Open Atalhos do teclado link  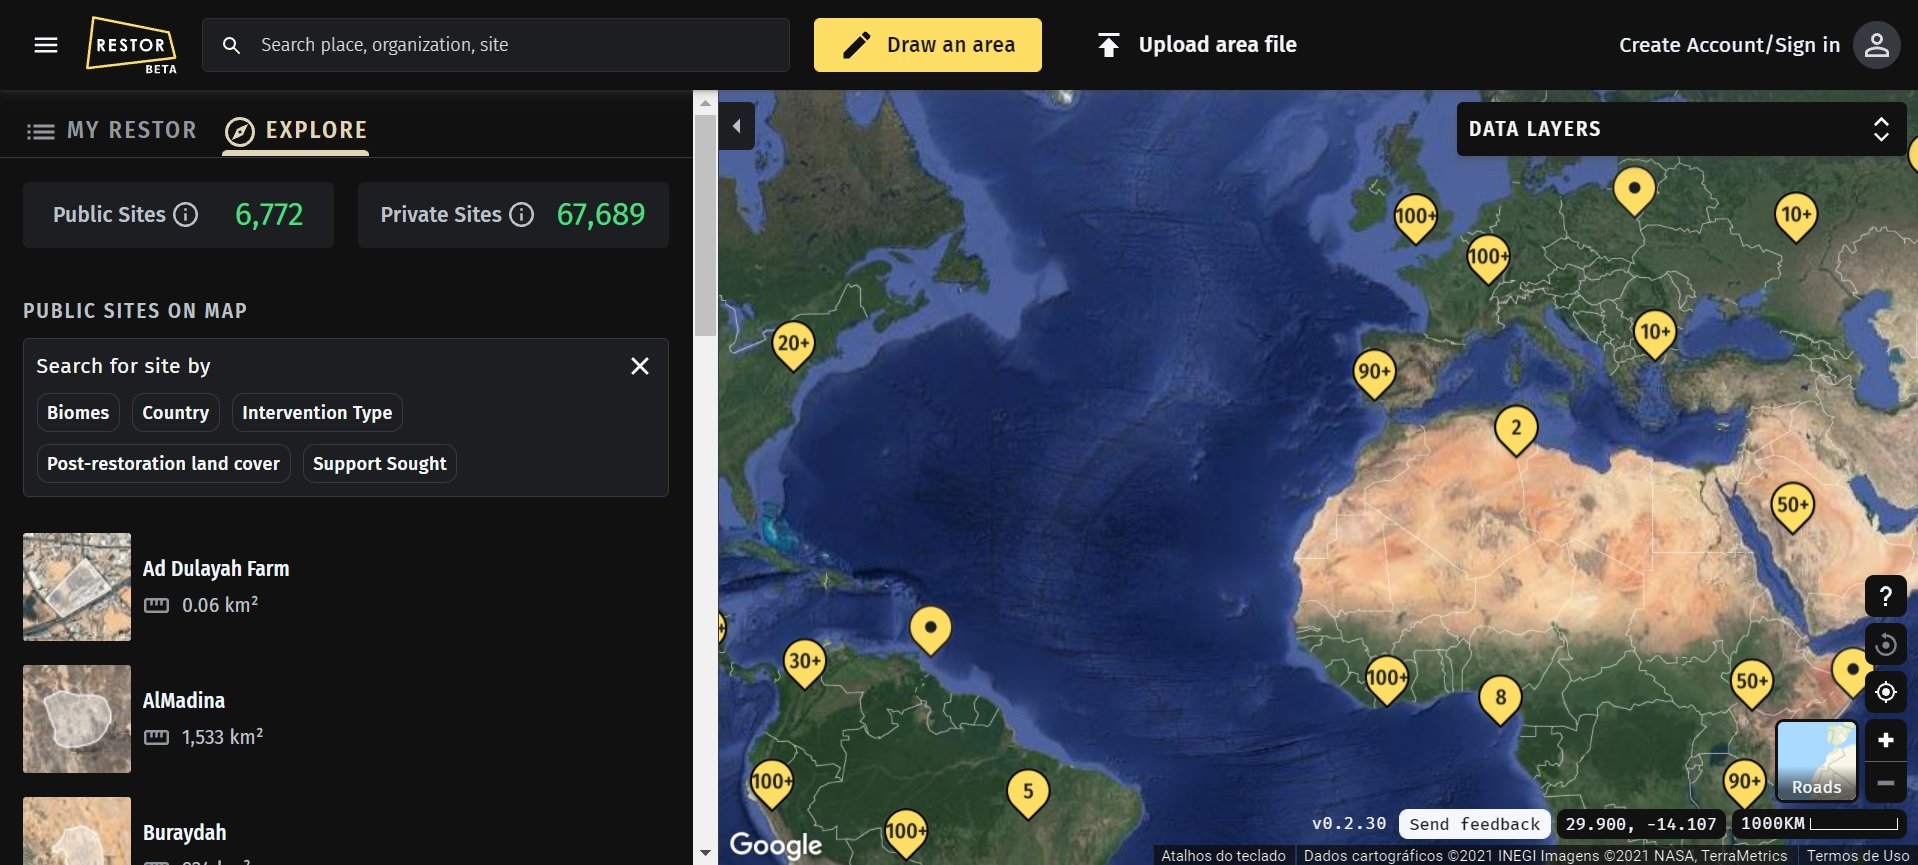[x=1223, y=856]
